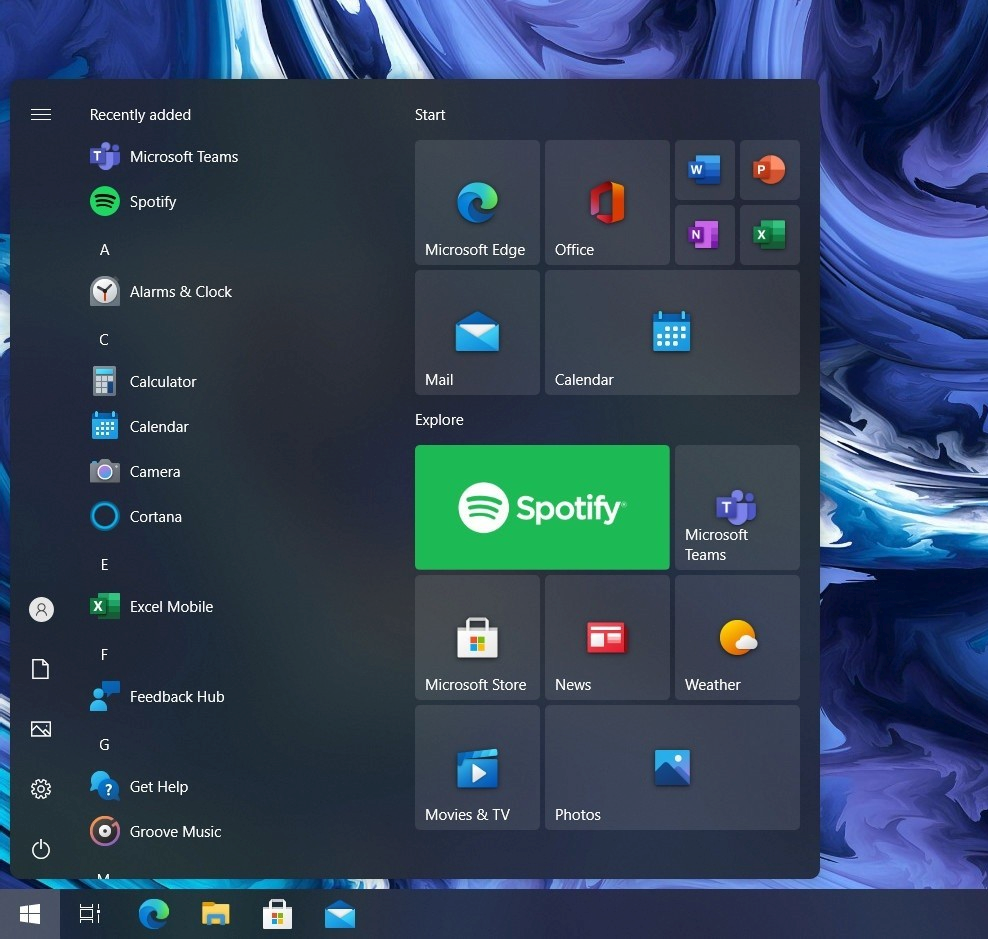988x939 pixels.
Task: Expand the Start menu hamburger navigation
Action: pos(41,115)
